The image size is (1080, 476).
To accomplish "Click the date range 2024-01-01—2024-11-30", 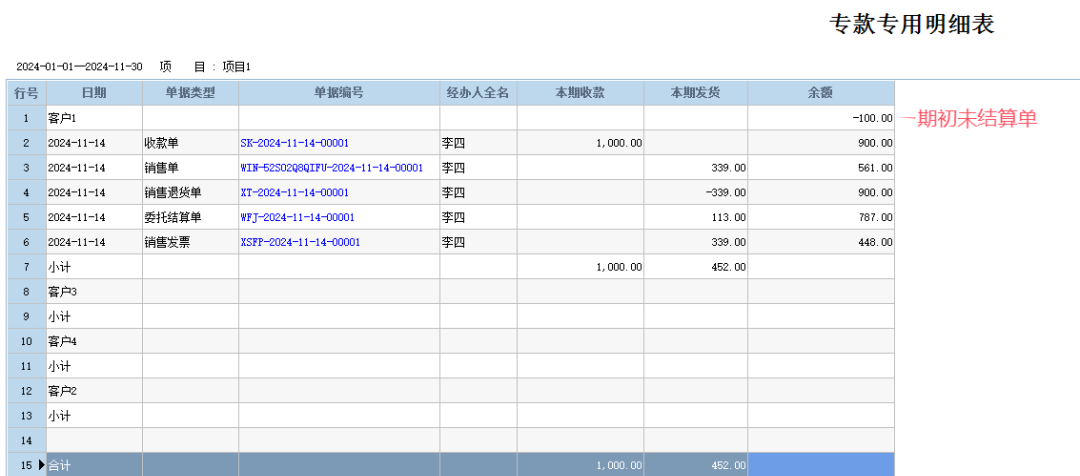I will click(x=79, y=67).
